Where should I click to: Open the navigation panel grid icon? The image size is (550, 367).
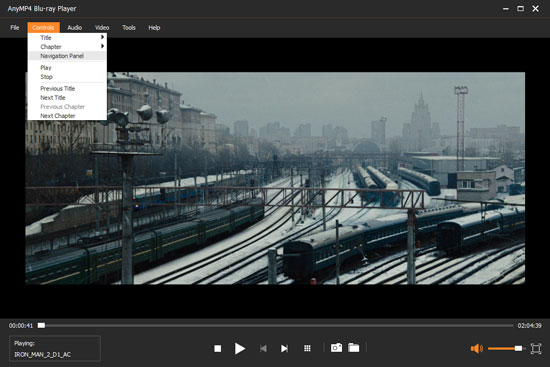pos(307,348)
